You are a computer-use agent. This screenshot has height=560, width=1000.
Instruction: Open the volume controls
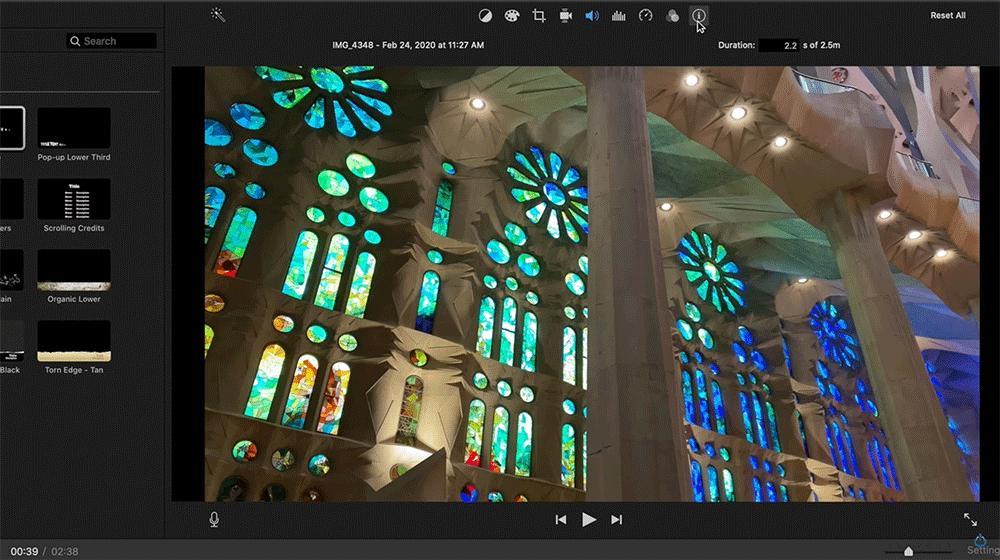point(592,16)
